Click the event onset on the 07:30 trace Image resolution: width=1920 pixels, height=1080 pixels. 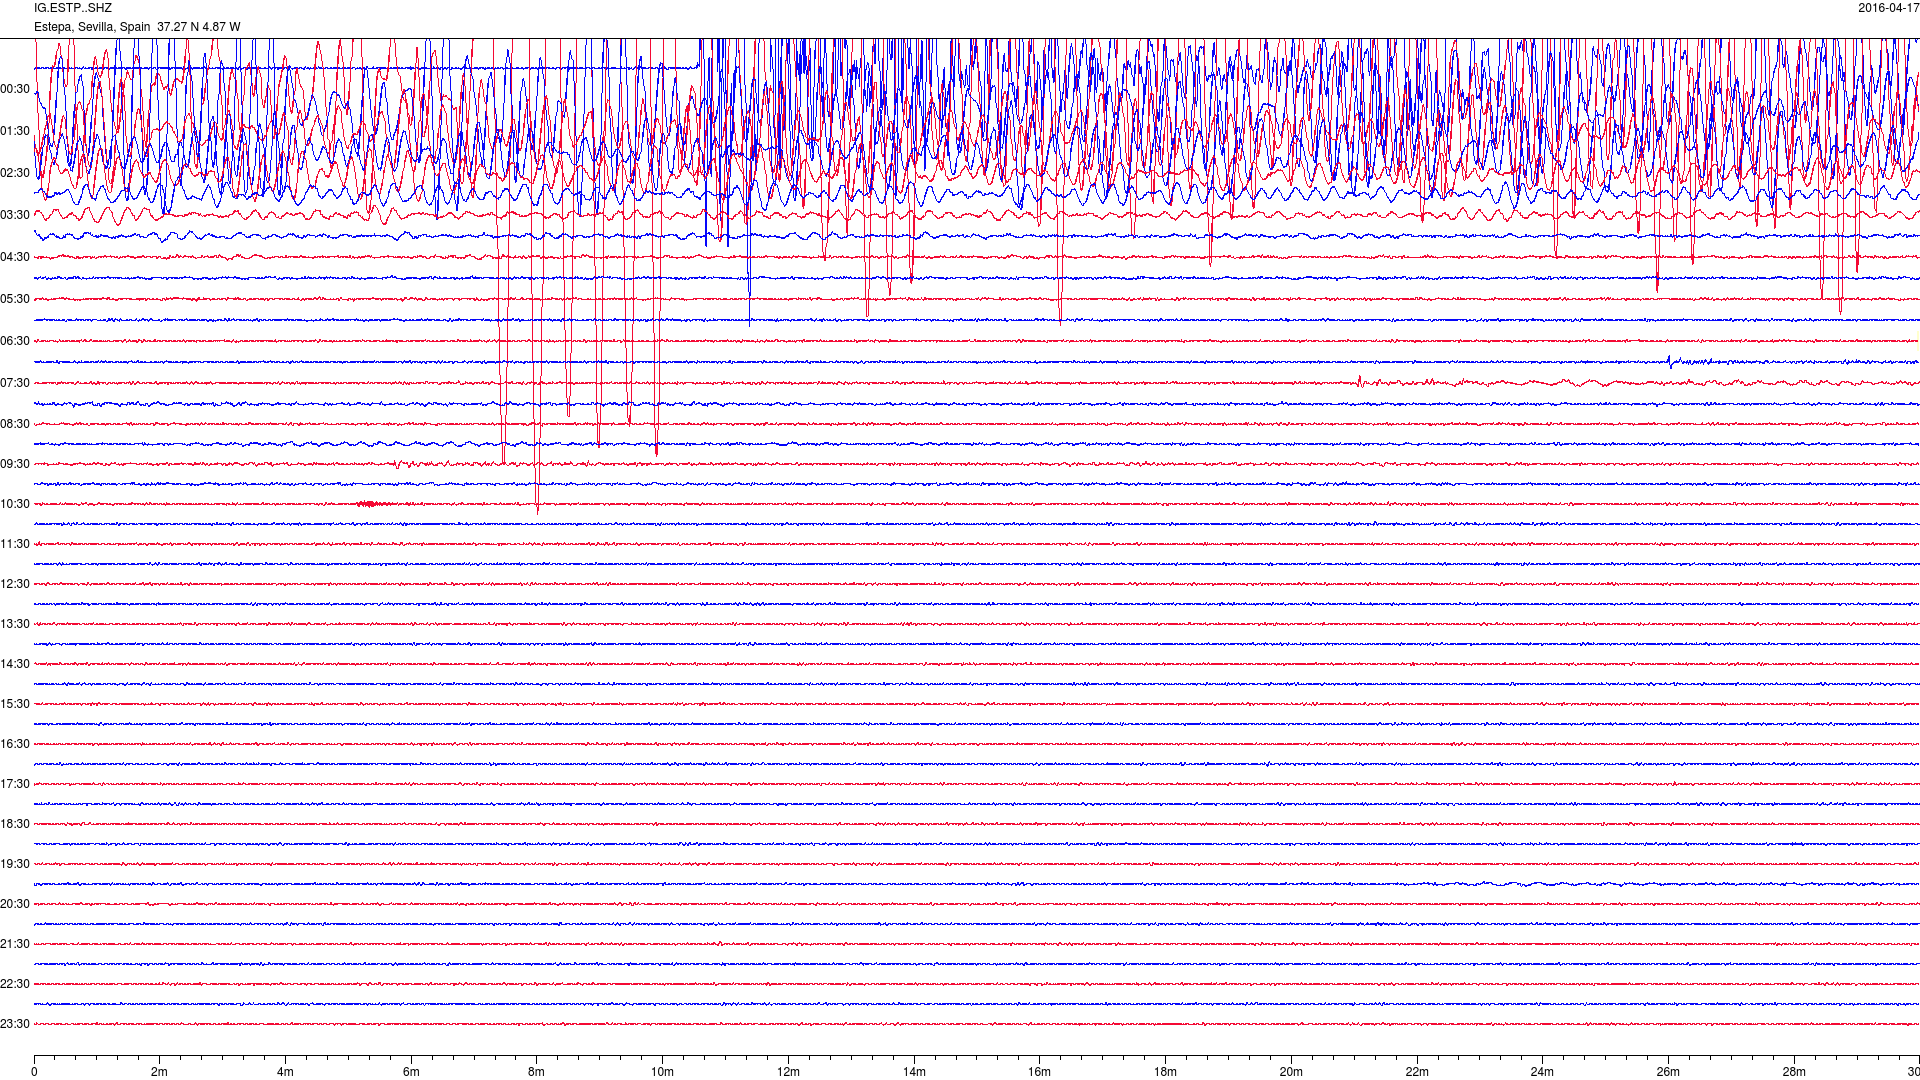point(1360,381)
